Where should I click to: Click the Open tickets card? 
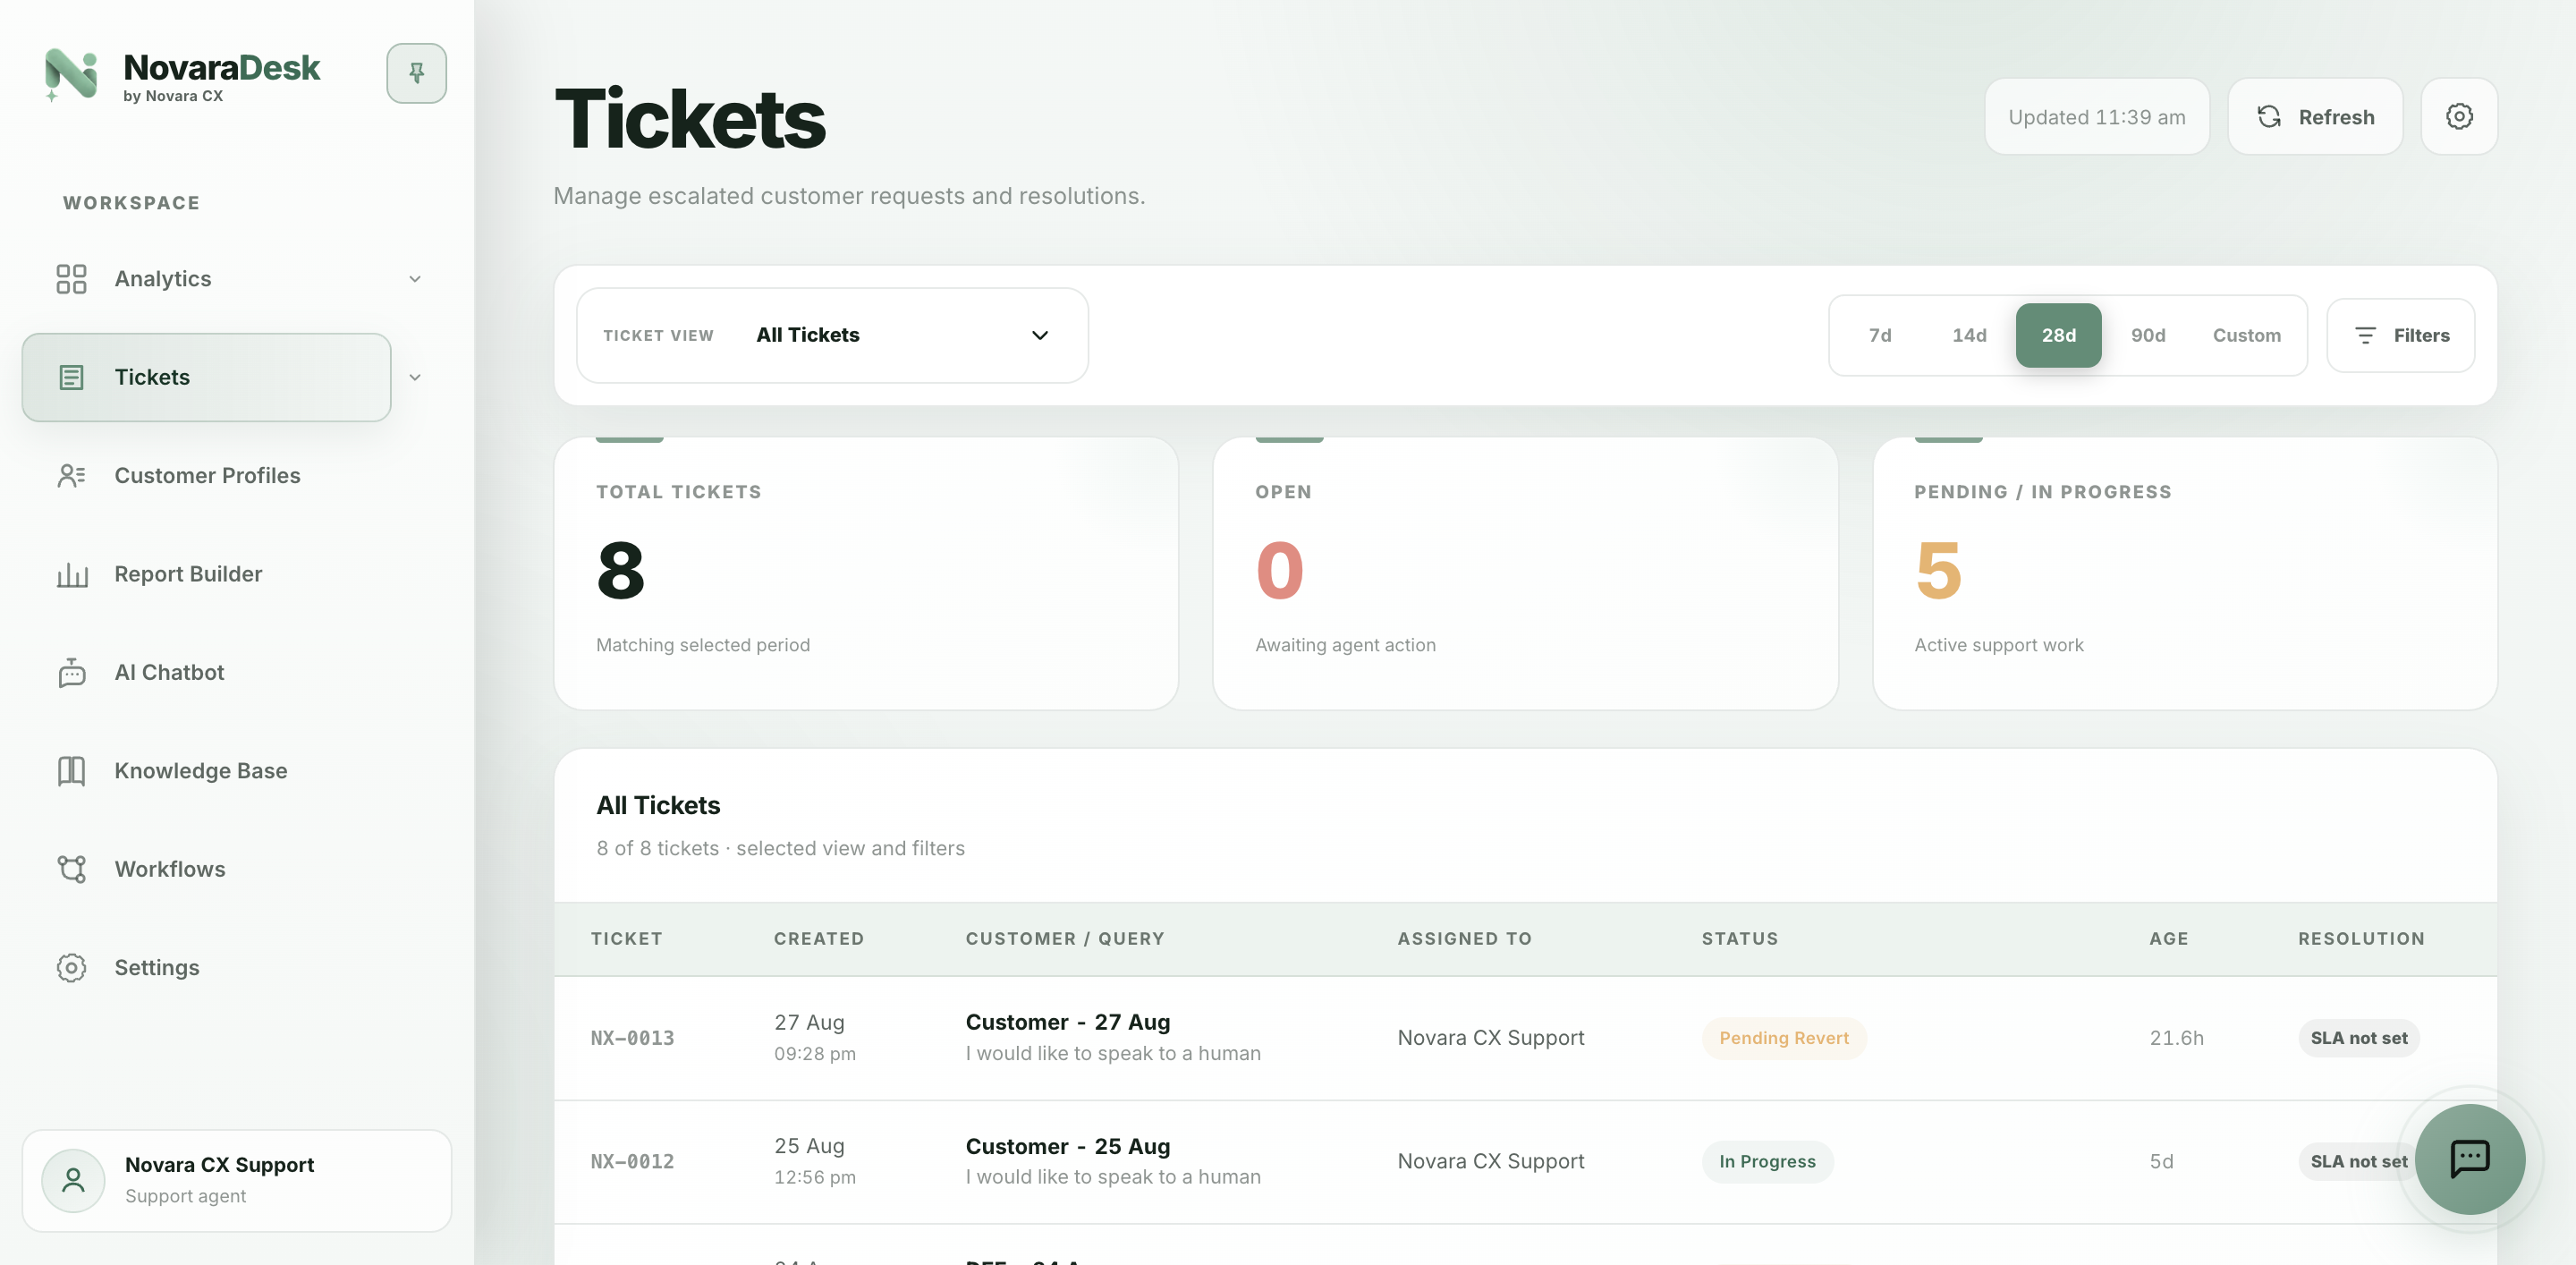coord(1525,573)
